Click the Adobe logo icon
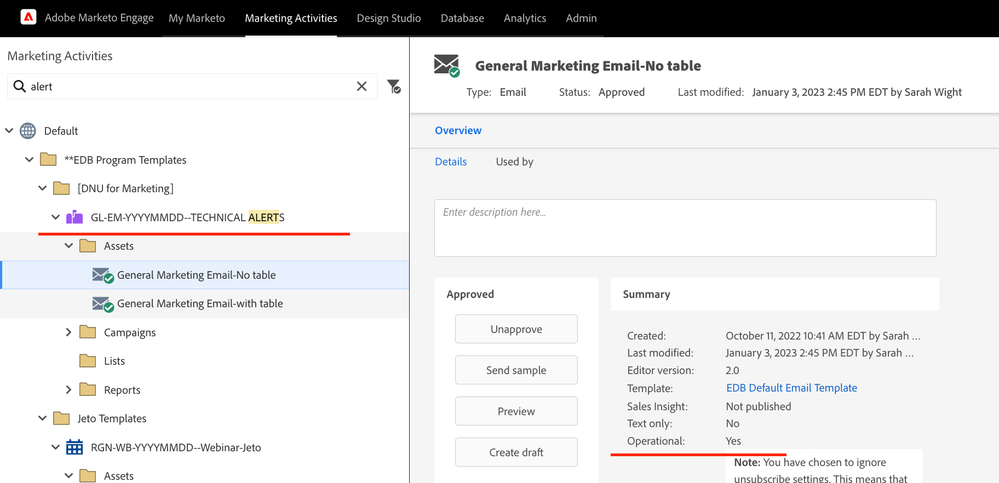The height and width of the screenshot is (483, 999). coord(28,18)
